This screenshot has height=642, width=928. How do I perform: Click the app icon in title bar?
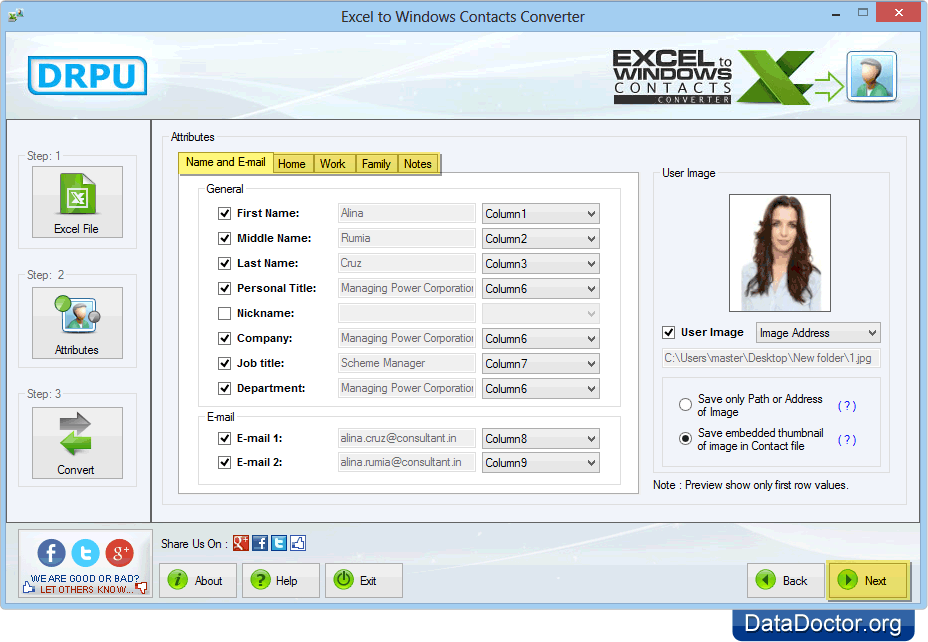(16, 15)
